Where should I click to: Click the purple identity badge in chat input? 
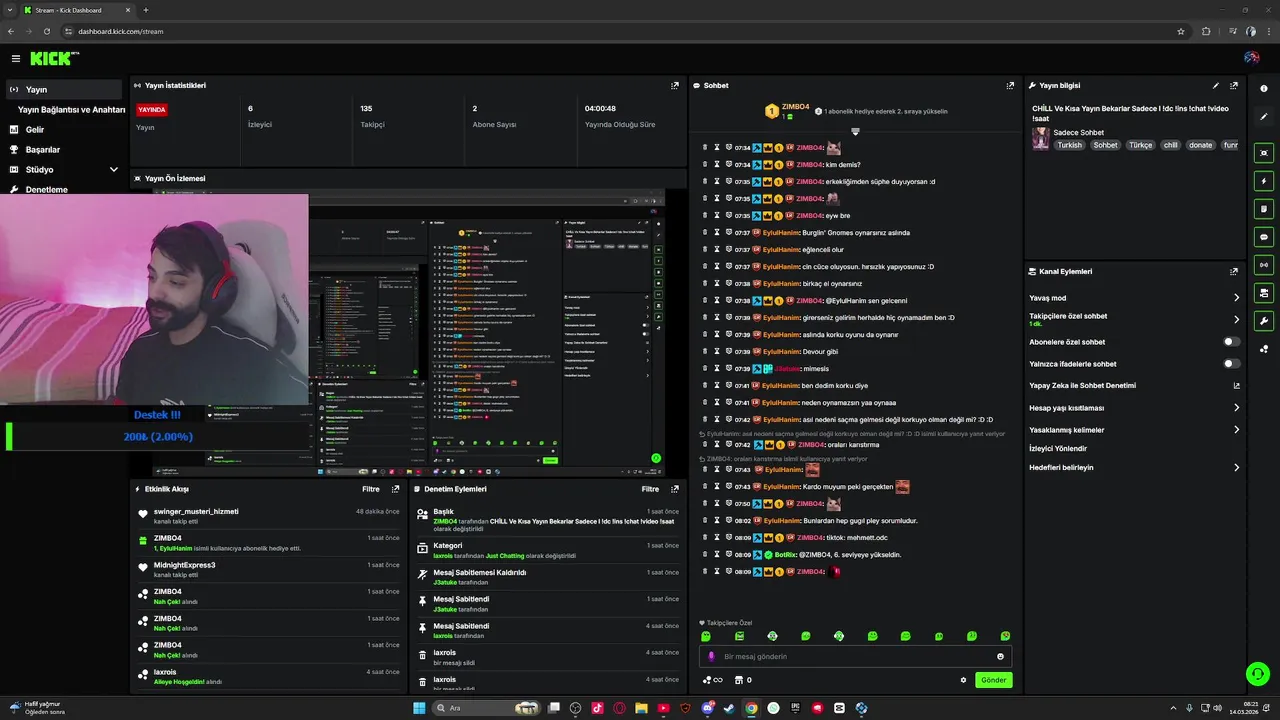(712, 657)
